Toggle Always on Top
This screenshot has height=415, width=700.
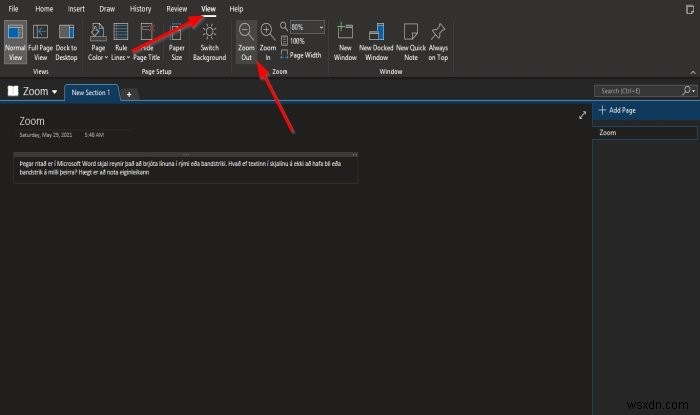[438, 42]
